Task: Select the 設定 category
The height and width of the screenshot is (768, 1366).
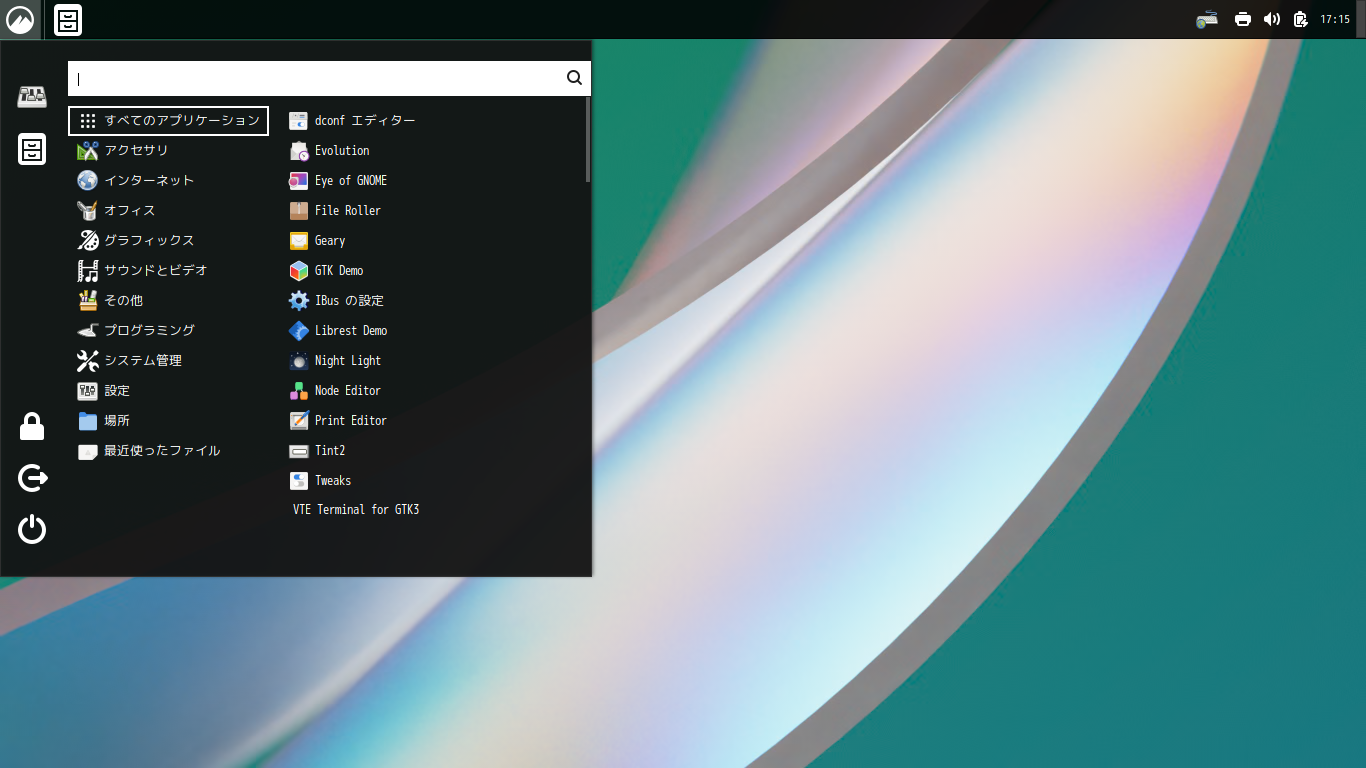Action: (168, 391)
